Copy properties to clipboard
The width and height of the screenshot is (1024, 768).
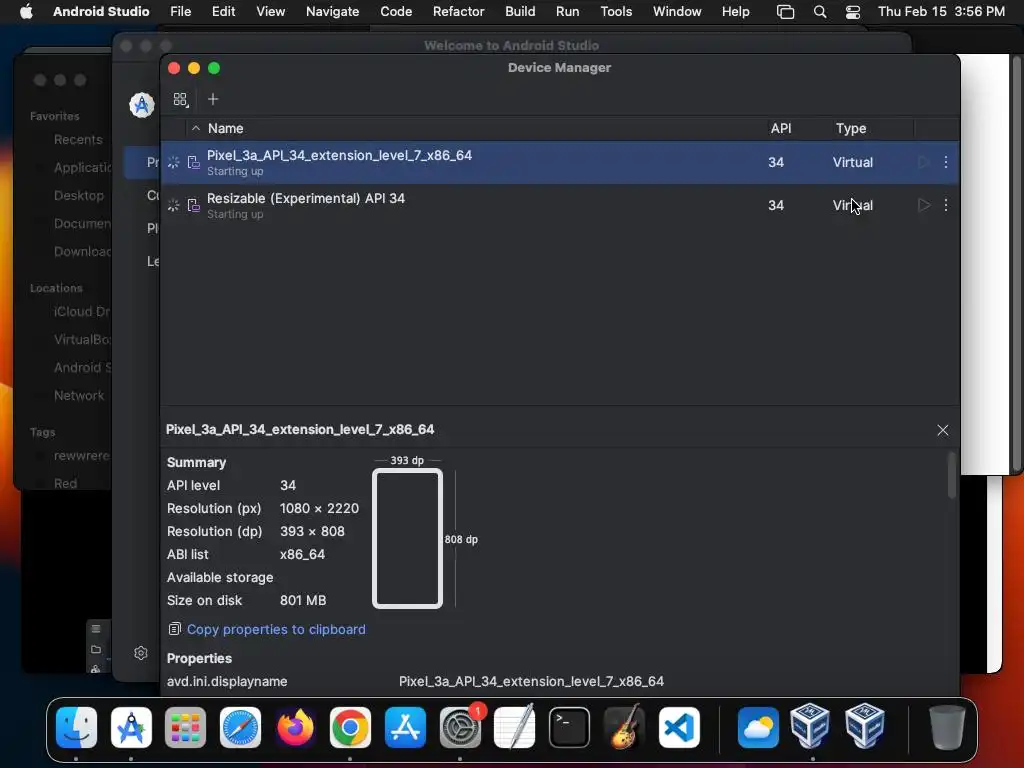pyautogui.click(x=276, y=629)
